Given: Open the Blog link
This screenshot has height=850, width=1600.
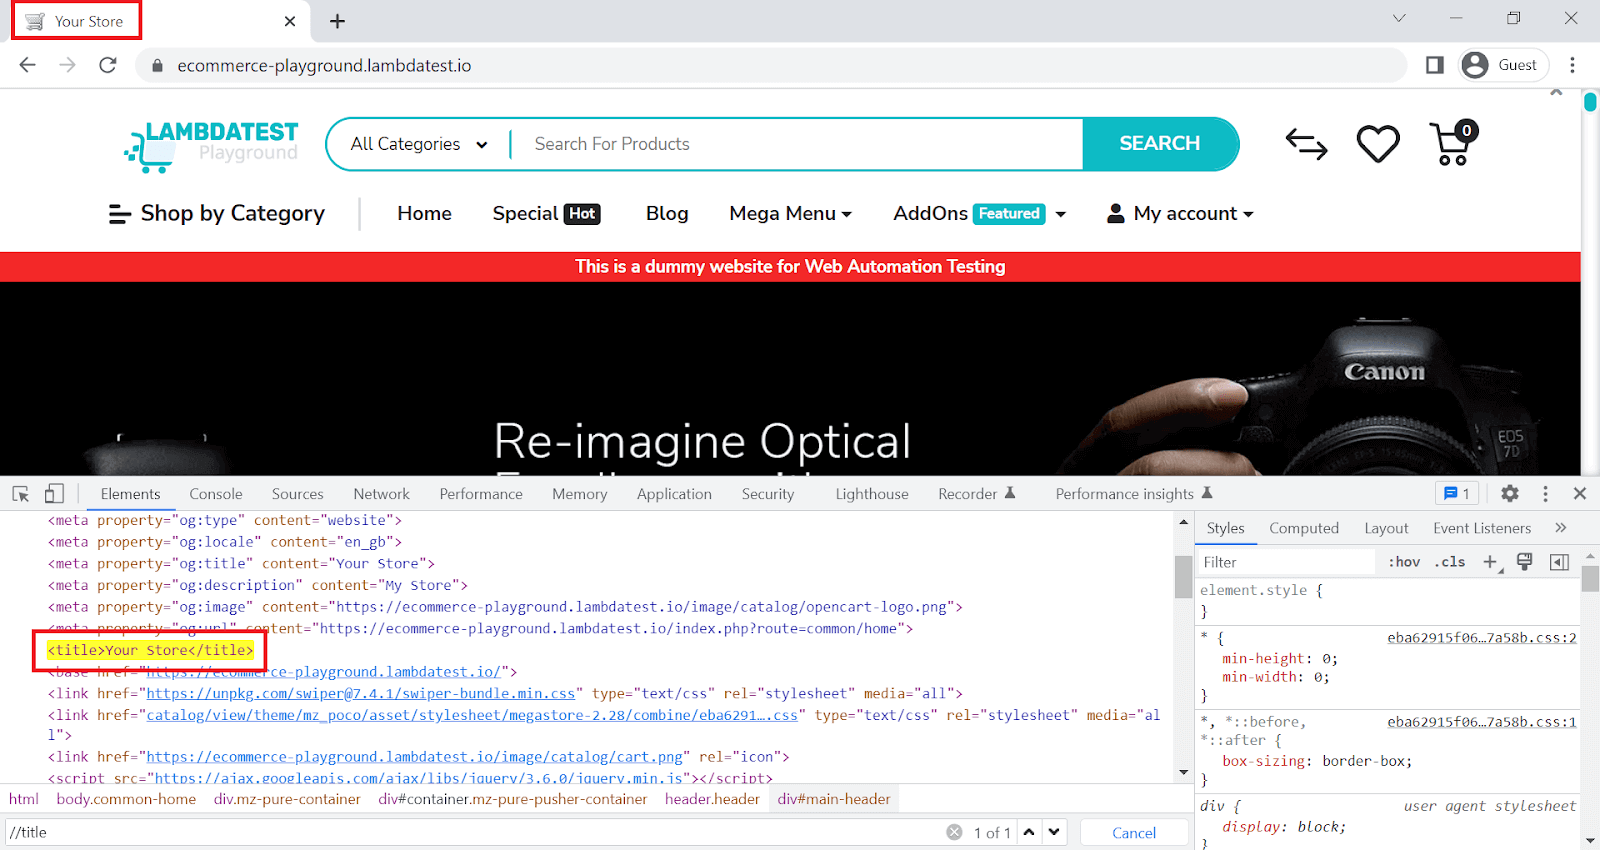Looking at the screenshot, I should [x=667, y=214].
